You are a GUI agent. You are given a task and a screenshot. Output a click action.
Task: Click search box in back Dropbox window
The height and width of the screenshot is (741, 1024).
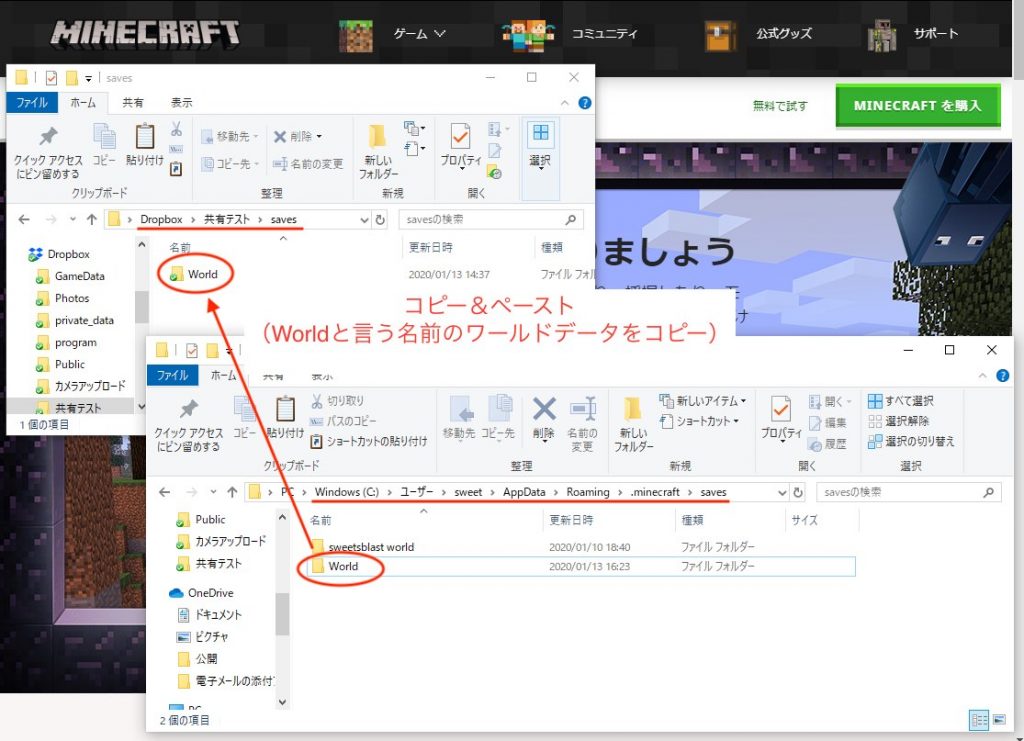[x=491, y=219]
